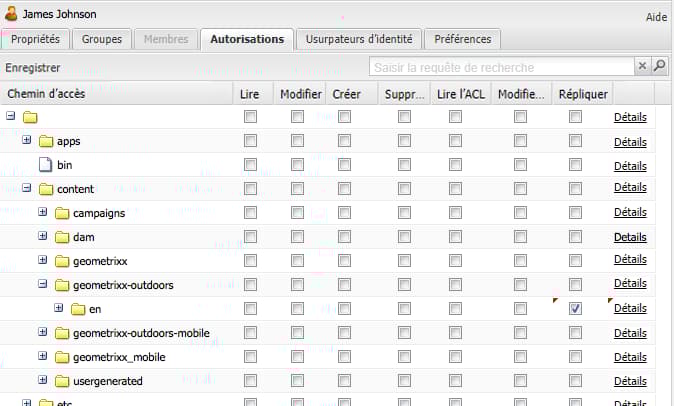Open Détails for the apps row
Screen dimensions: 674x406
(630, 142)
